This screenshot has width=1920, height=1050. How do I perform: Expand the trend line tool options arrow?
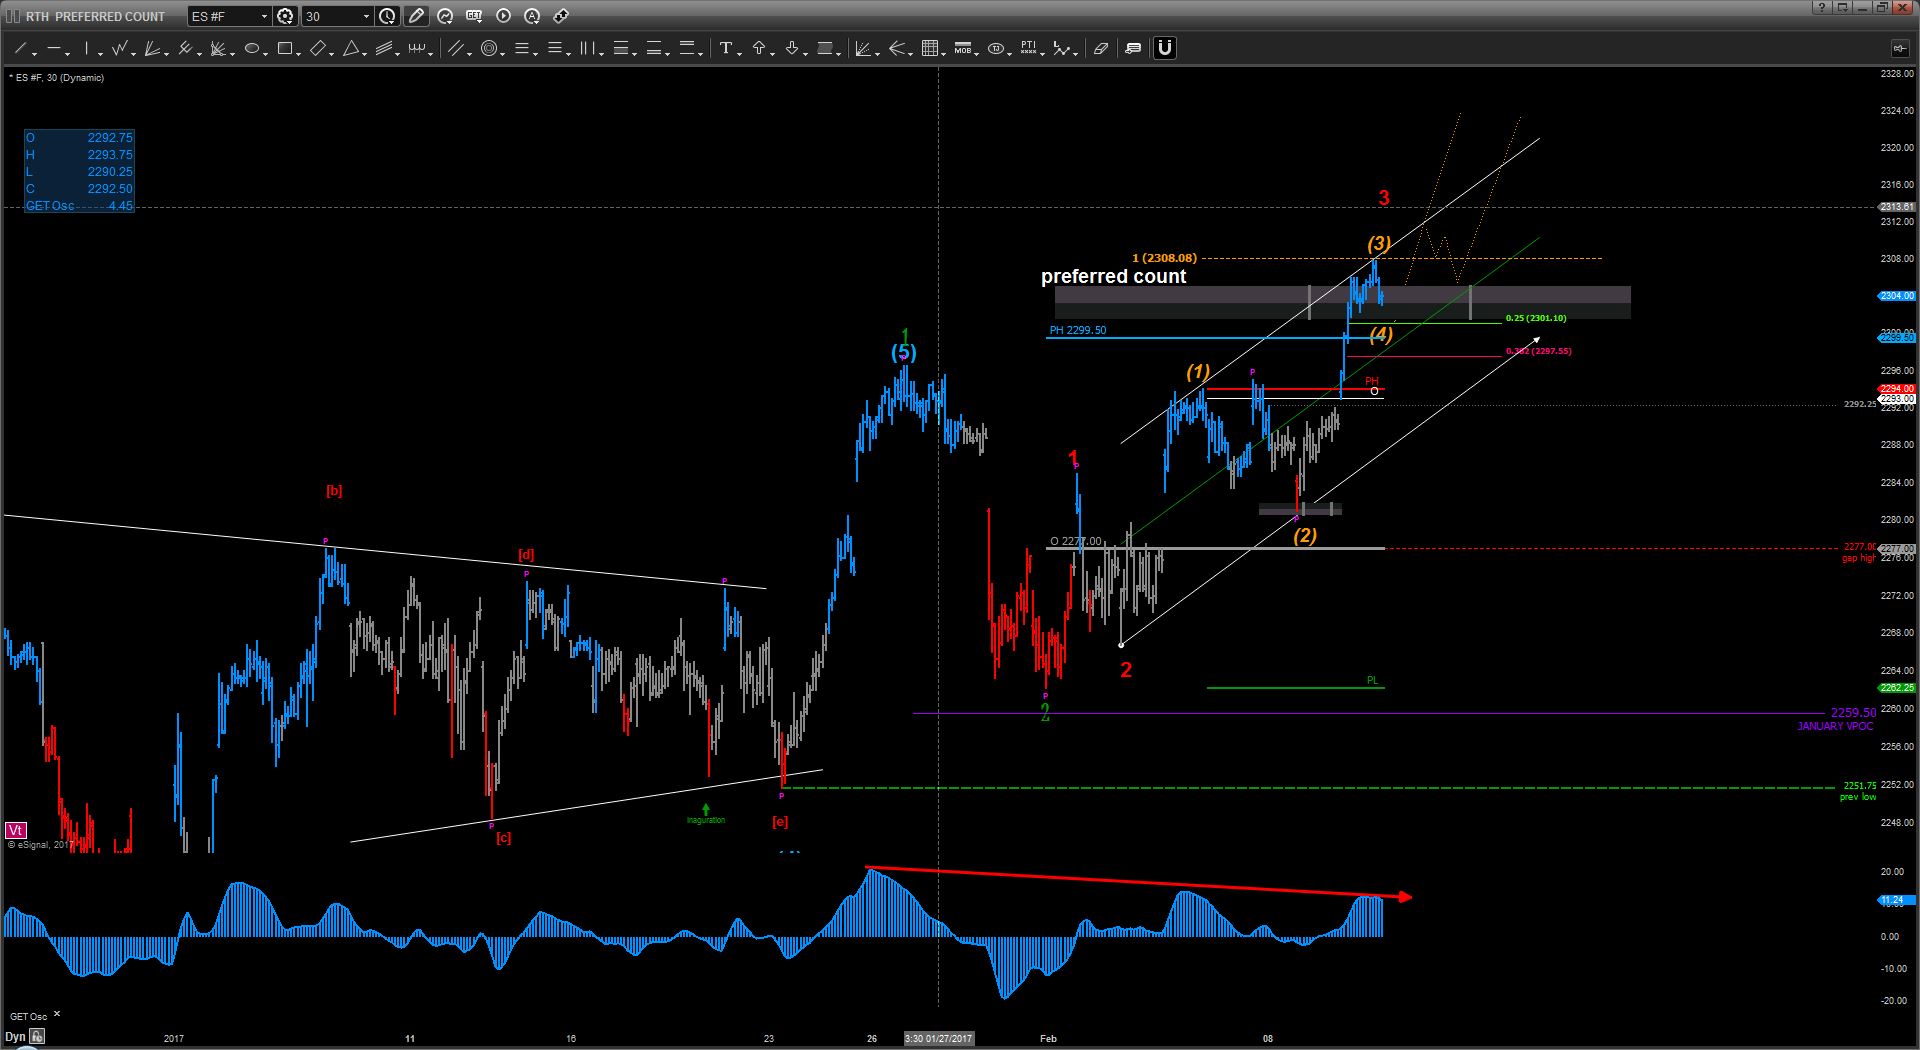click(35, 52)
